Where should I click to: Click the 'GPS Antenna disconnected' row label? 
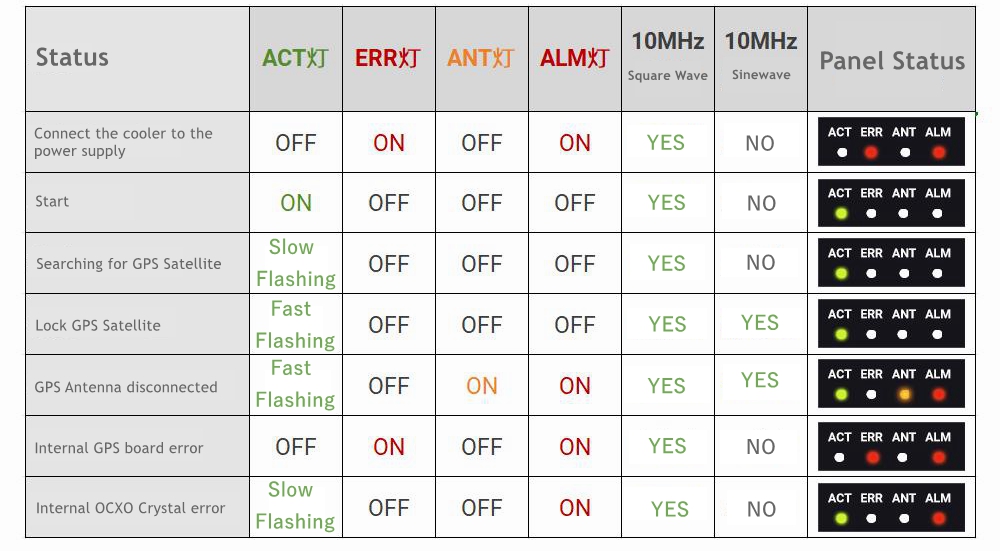coord(126,387)
